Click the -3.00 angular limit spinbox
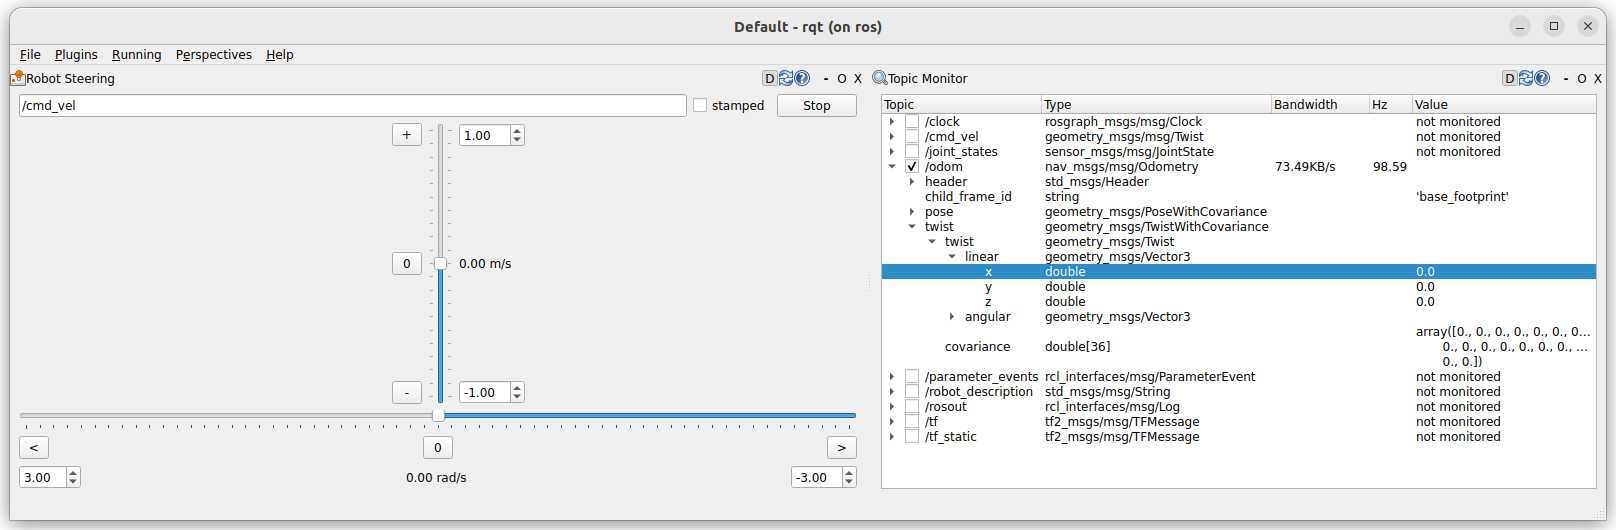Screen dimensions: 1616x530 pyautogui.click(x=824, y=478)
